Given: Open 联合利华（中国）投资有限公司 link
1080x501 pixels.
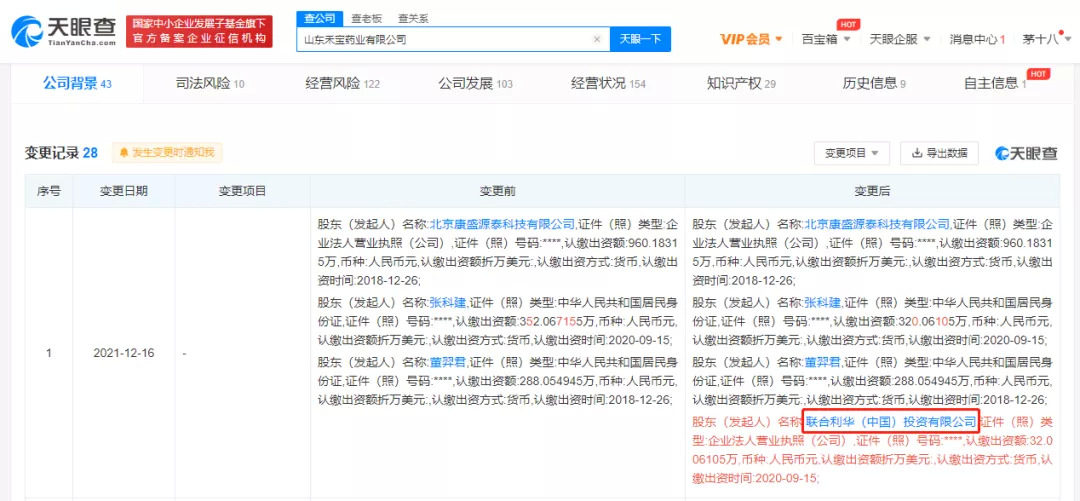Looking at the screenshot, I should click(x=891, y=421).
